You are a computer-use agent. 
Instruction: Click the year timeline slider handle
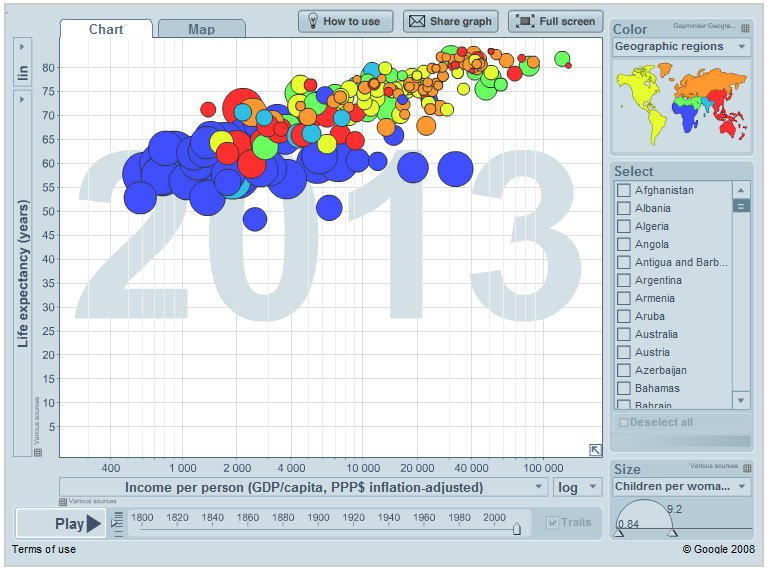516,529
